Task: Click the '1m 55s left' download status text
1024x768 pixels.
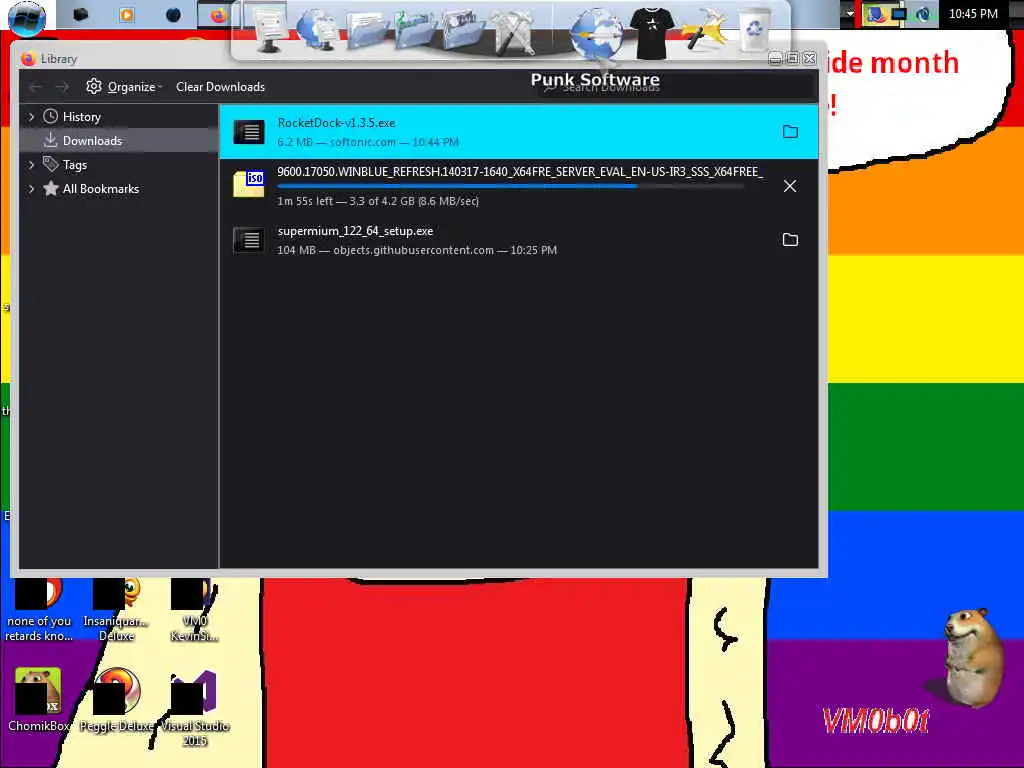Action: click(x=305, y=201)
